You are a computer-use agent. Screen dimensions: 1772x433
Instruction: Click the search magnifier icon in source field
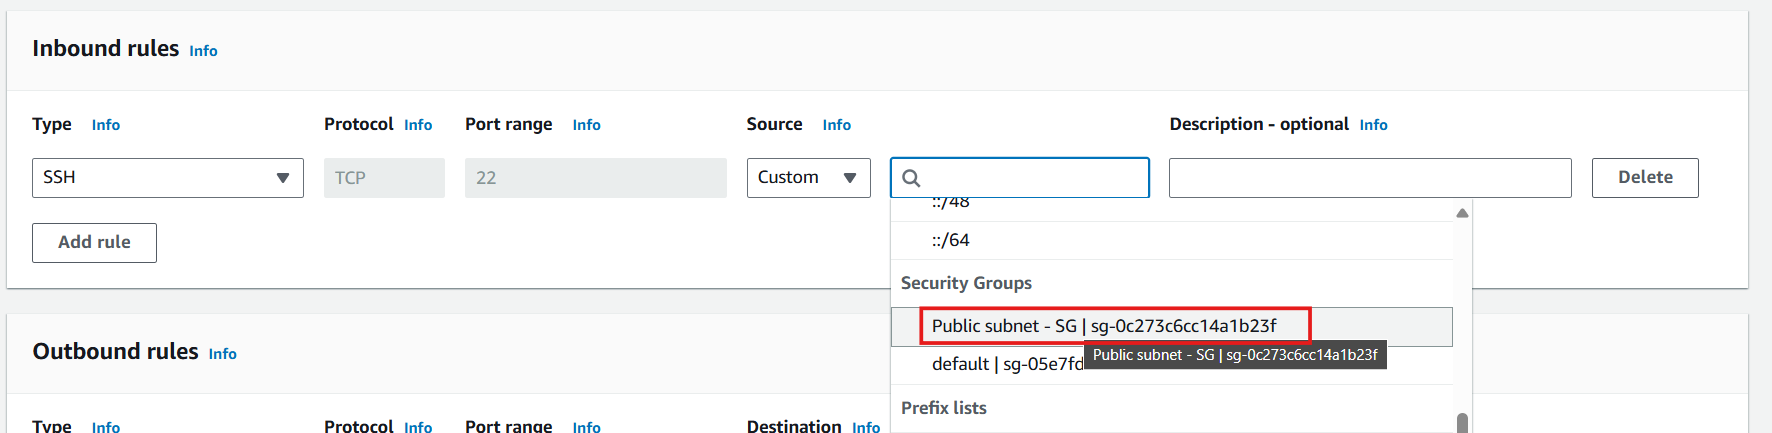tap(911, 178)
